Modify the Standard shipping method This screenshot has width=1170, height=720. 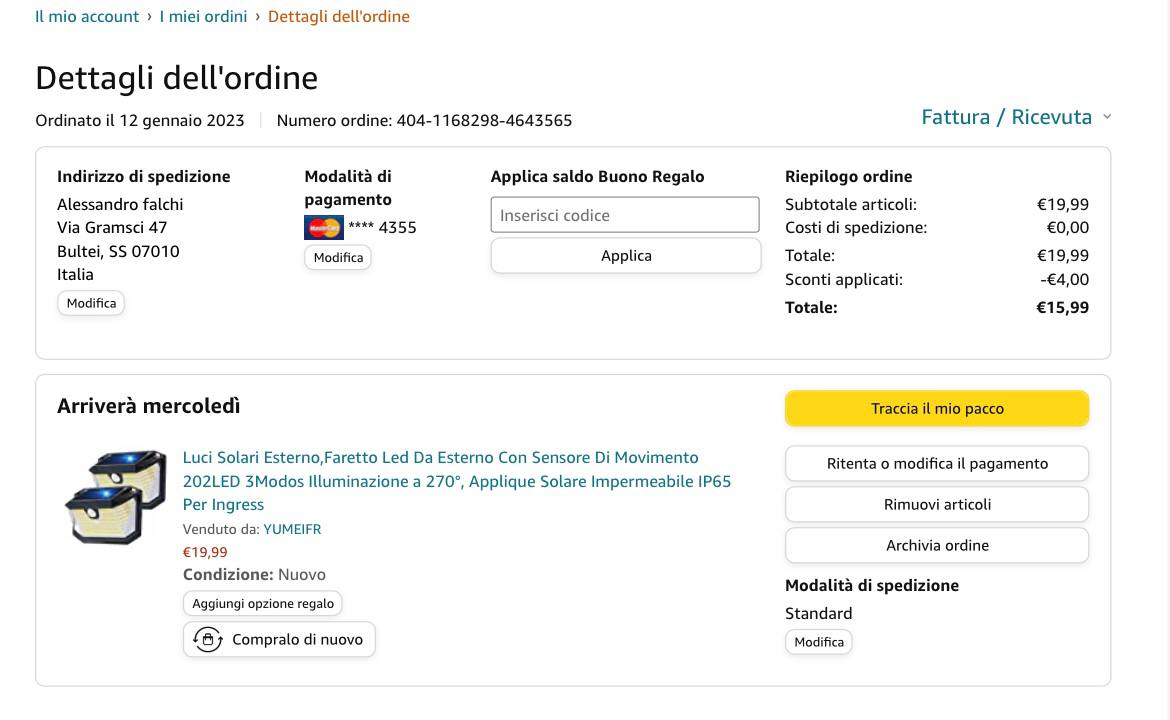(819, 642)
